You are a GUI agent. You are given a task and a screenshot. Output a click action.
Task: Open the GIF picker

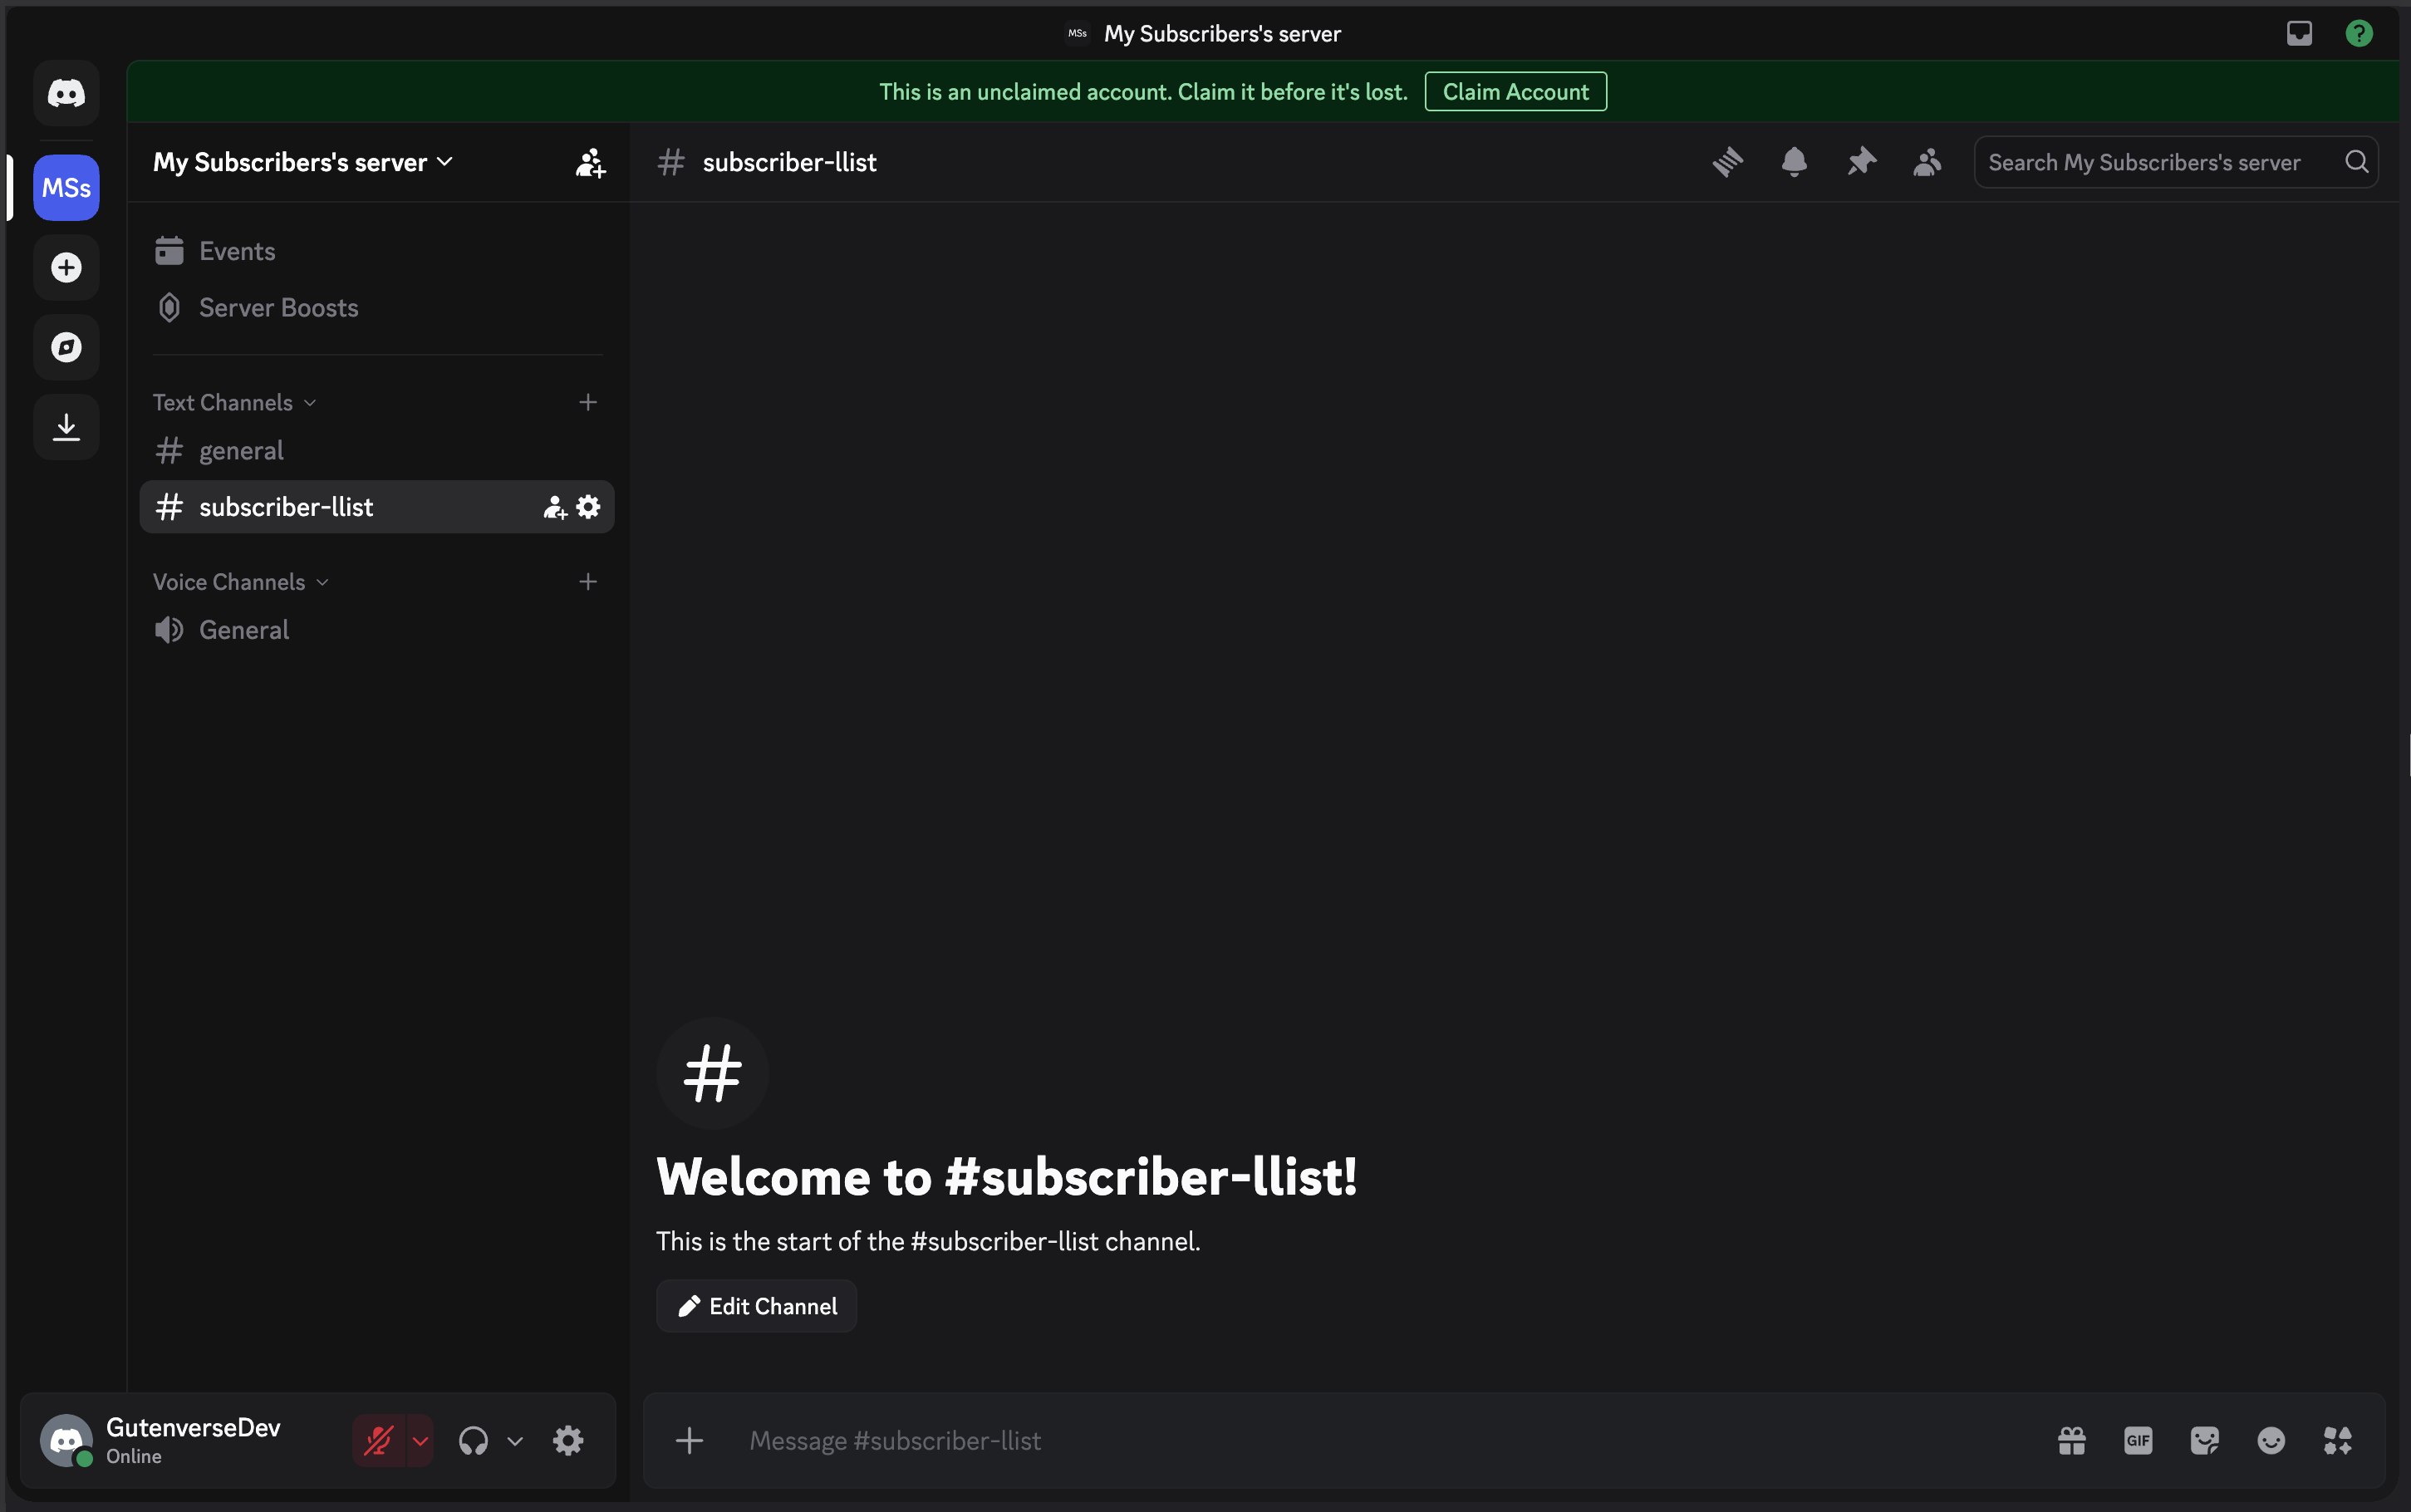(x=2138, y=1441)
